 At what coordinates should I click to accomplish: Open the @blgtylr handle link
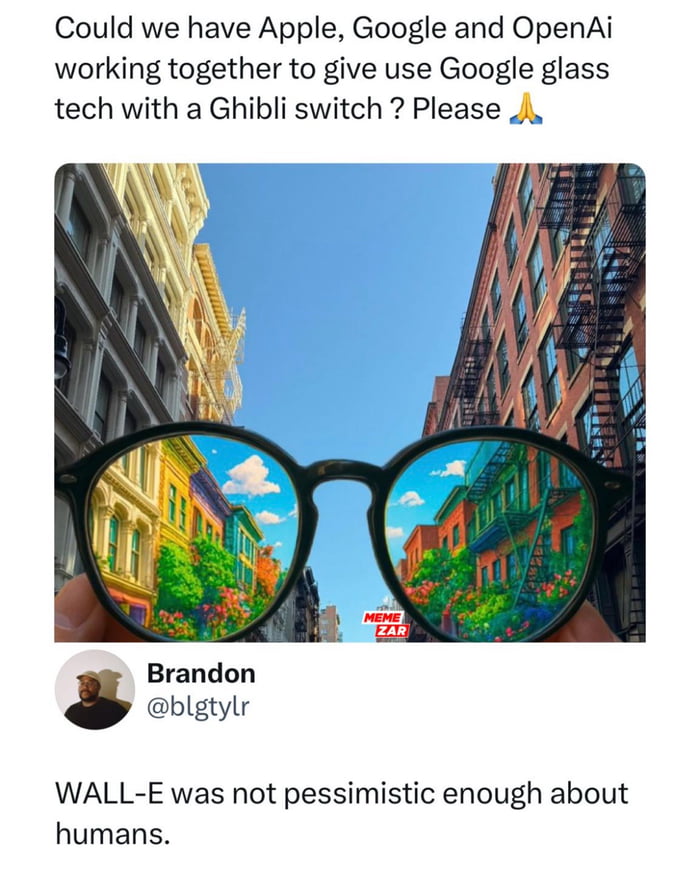(x=198, y=706)
